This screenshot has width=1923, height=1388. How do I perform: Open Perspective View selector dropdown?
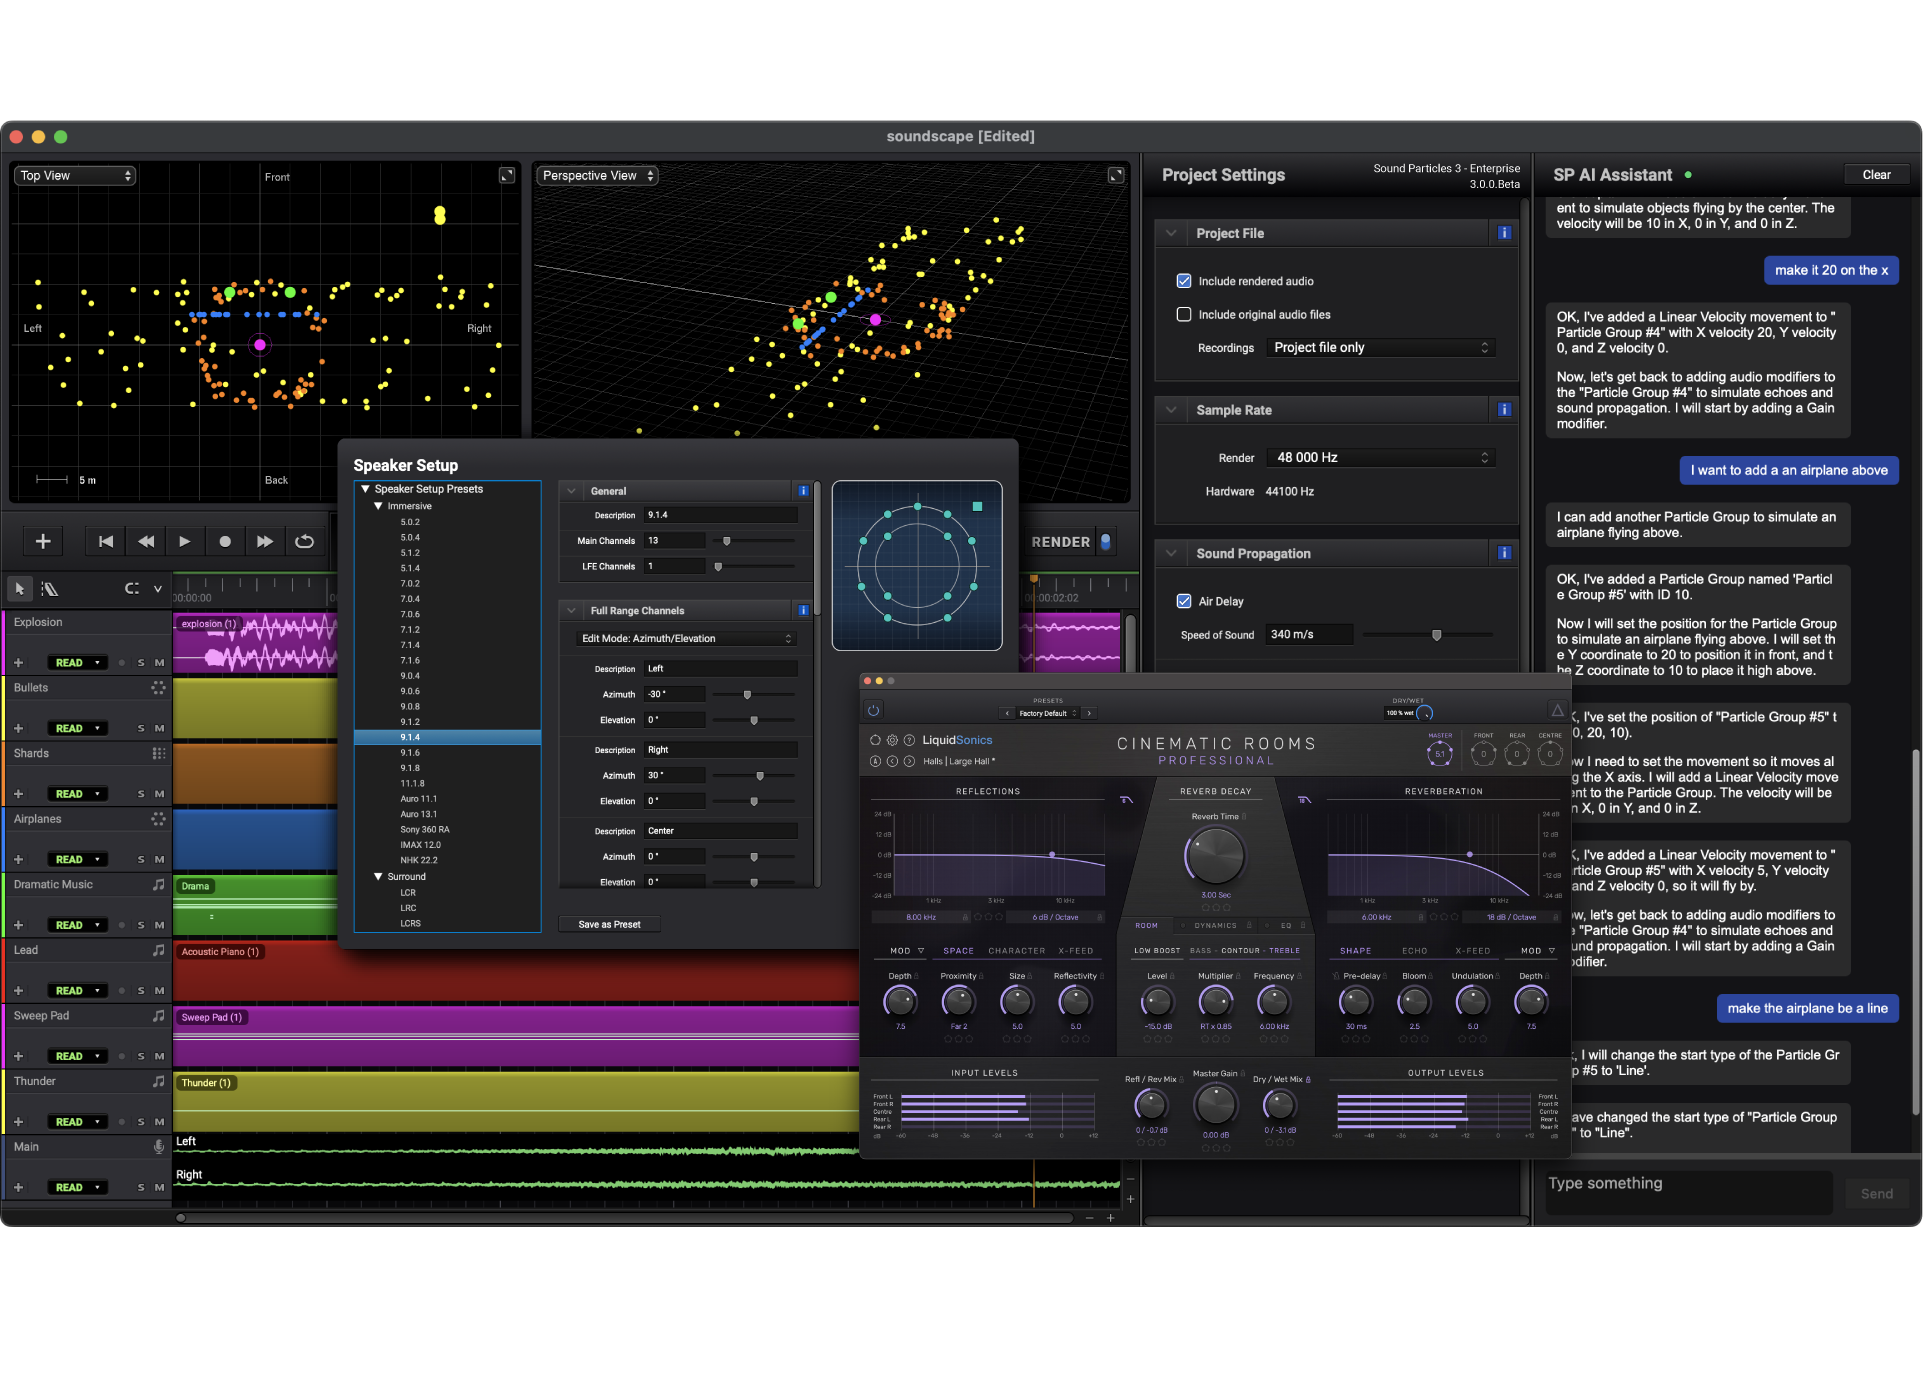598,175
